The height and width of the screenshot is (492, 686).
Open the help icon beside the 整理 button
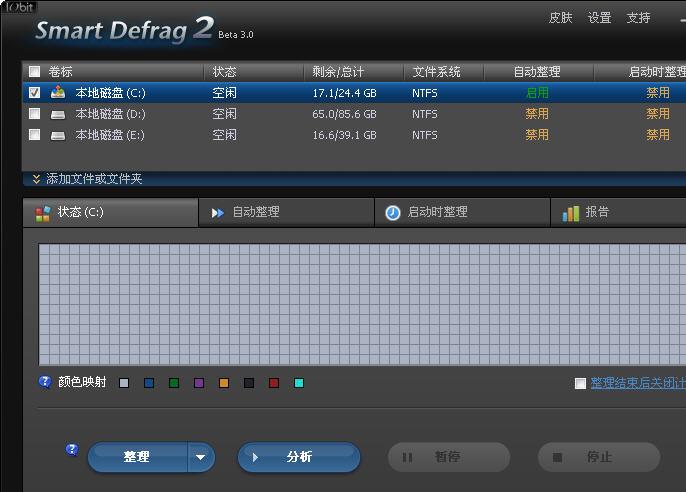(72, 449)
